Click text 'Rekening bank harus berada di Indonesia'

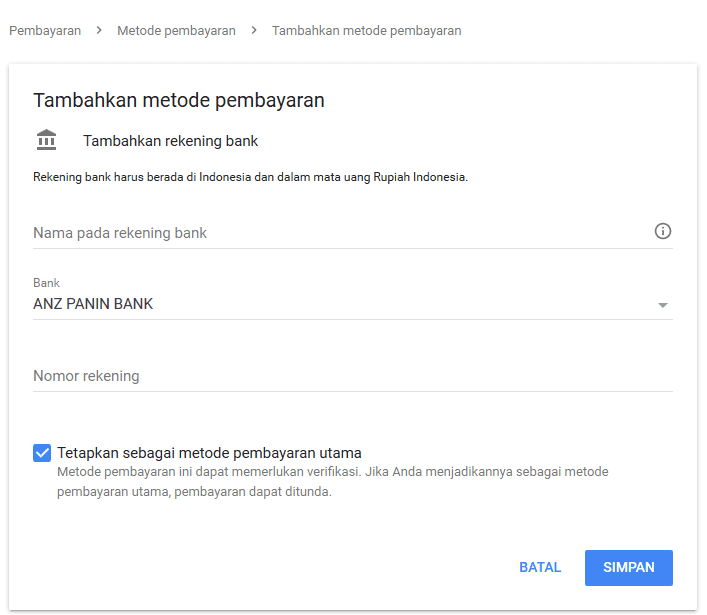[x=142, y=177]
